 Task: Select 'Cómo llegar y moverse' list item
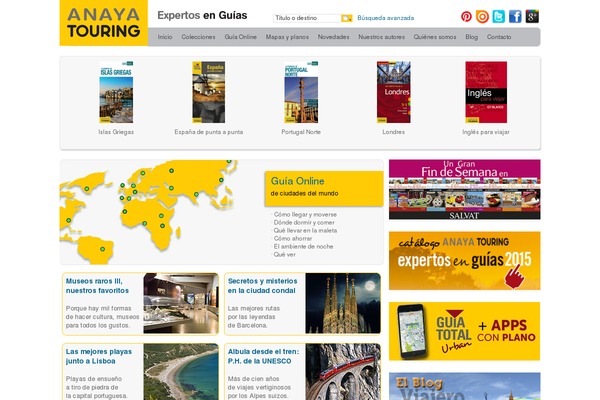tap(305, 215)
